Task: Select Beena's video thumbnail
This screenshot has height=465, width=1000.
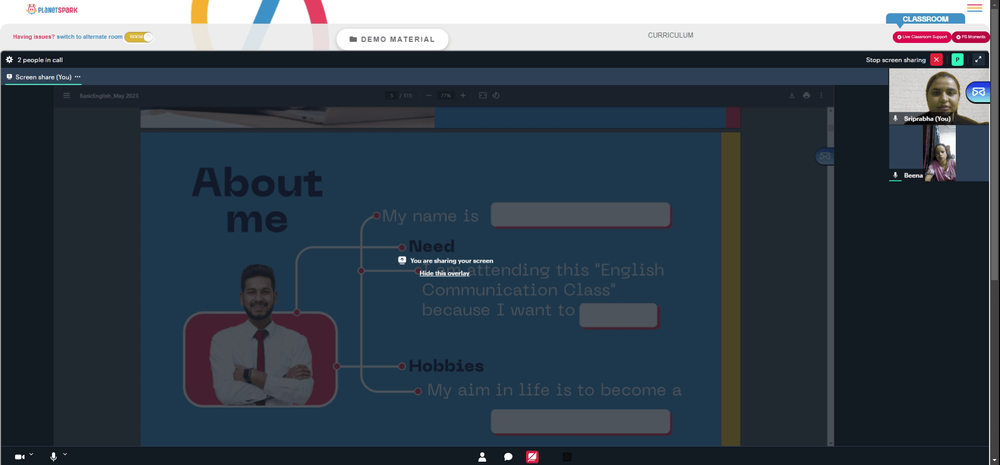Action: pyautogui.click(x=938, y=152)
